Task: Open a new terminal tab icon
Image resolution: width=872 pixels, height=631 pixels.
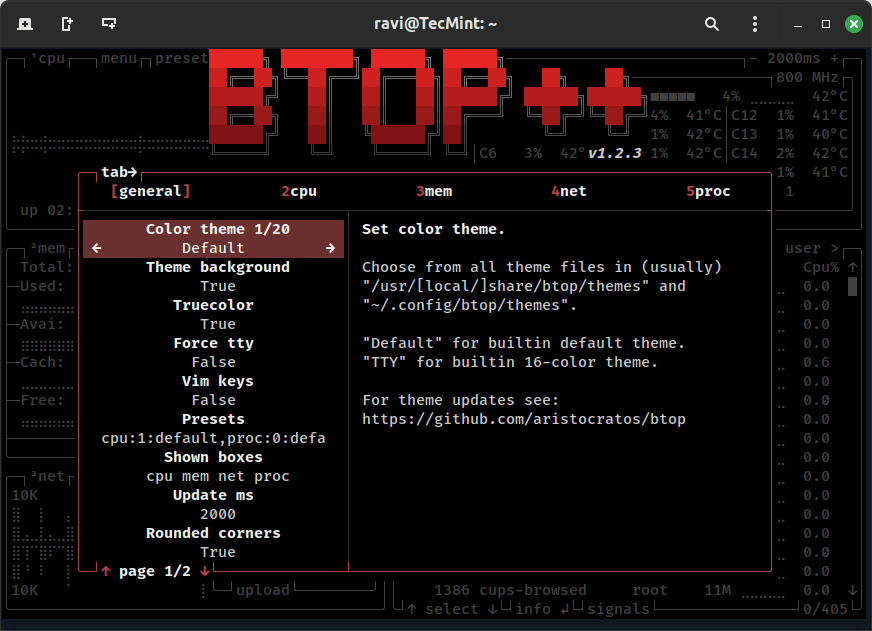Action: pyautogui.click(x=25, y=24)
